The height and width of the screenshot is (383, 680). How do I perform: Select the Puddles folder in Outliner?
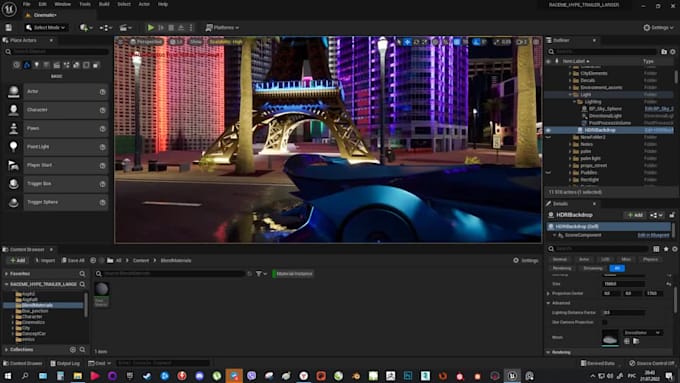[588, 173]
